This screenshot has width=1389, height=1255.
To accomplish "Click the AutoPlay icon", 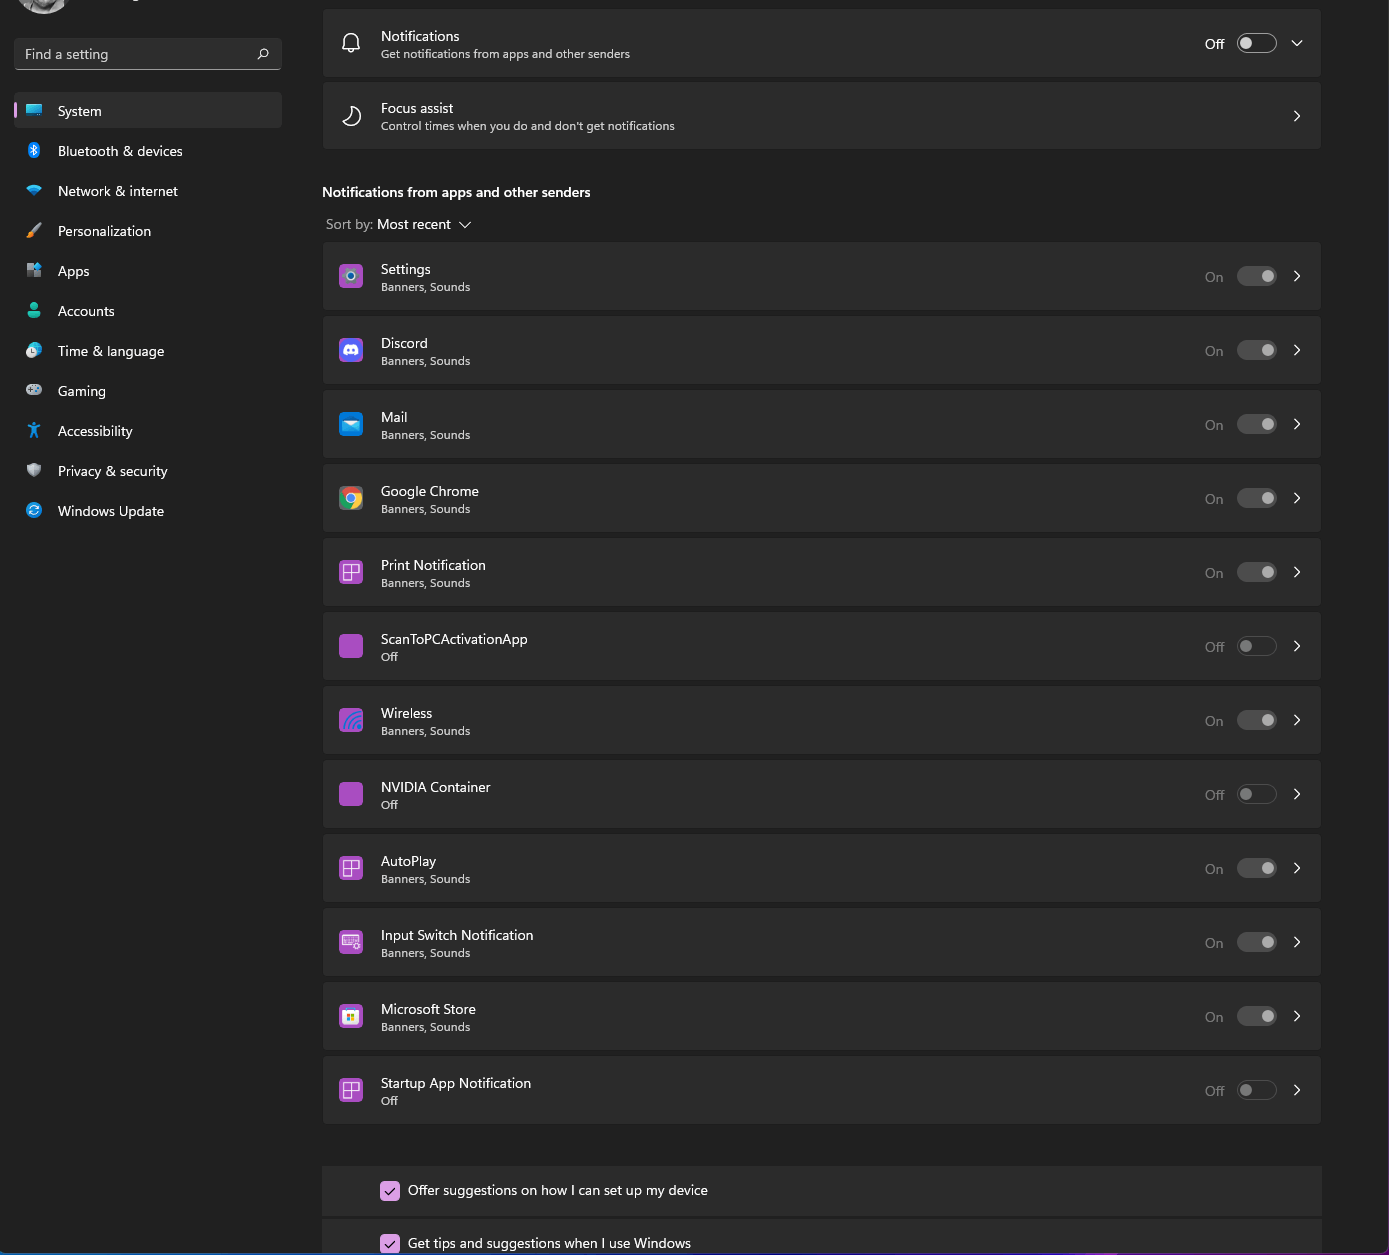I will [x=351, y=868].
